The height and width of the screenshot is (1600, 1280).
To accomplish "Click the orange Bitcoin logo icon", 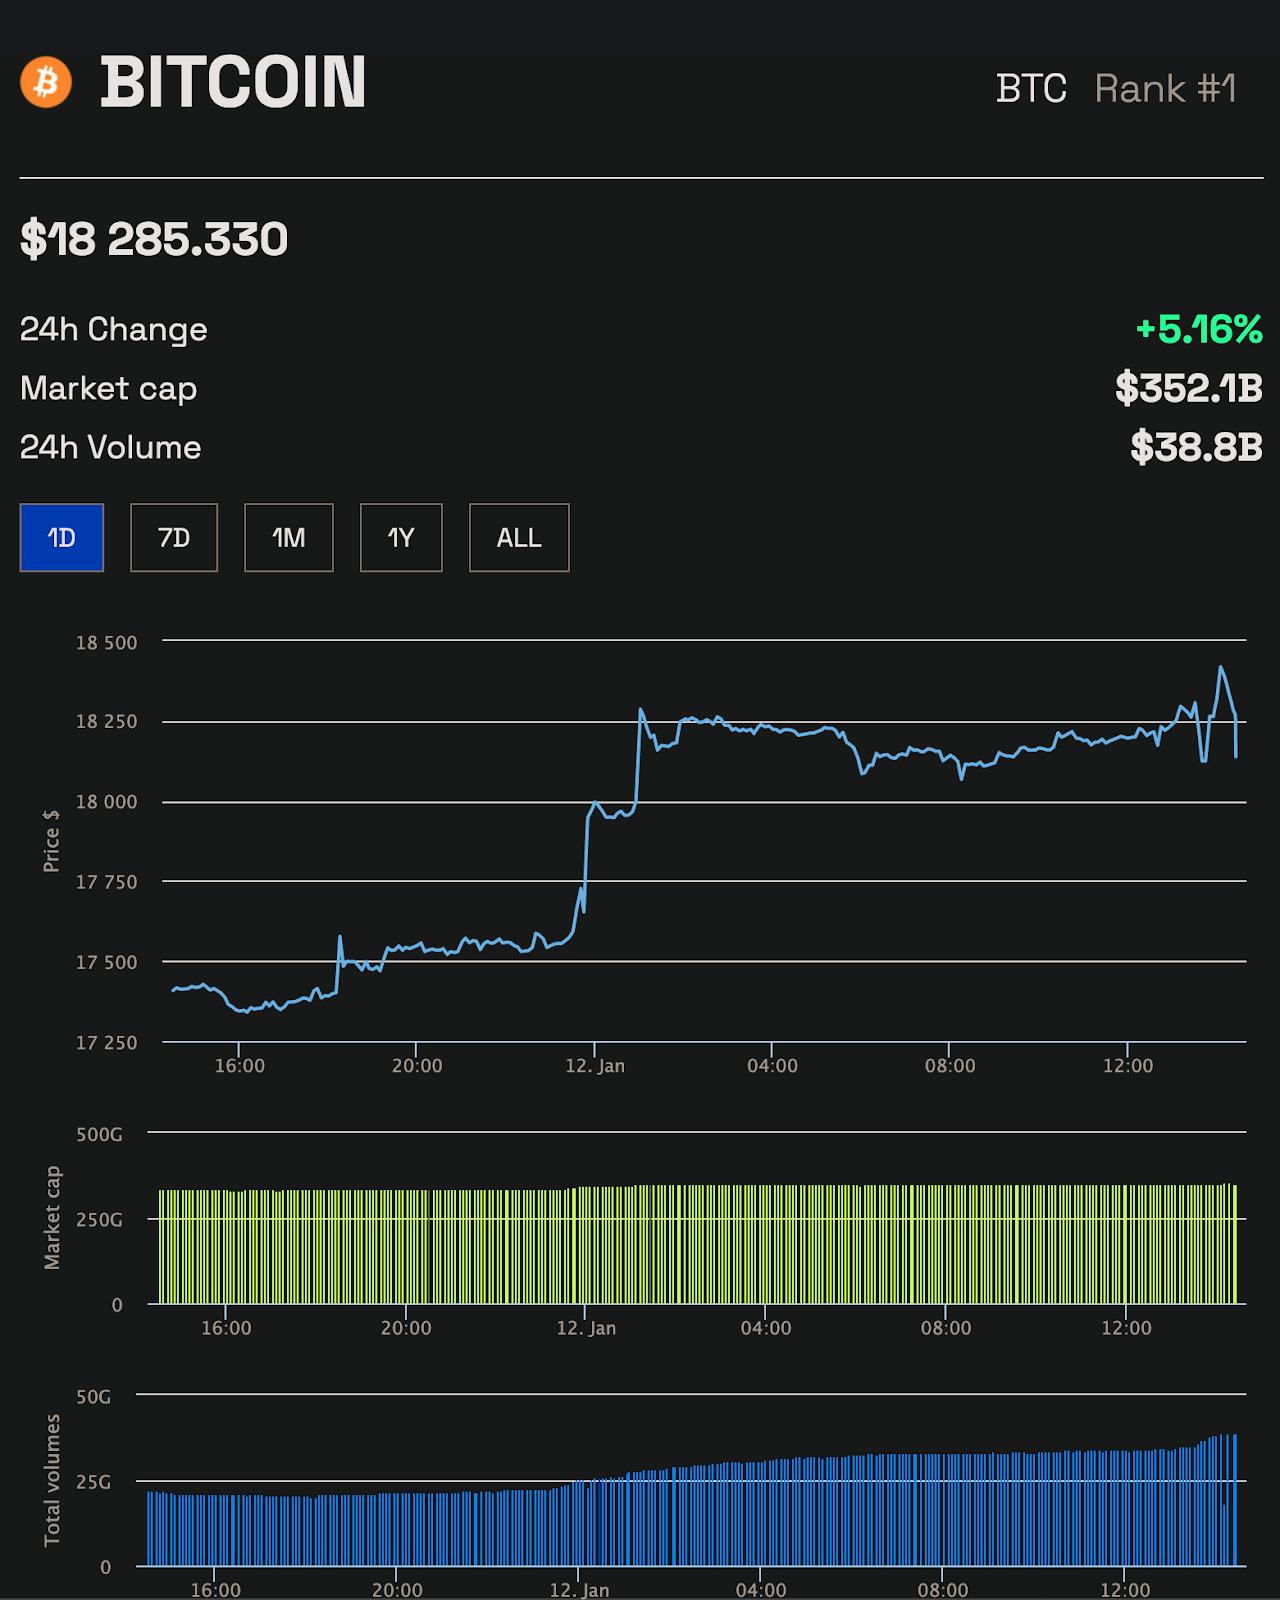I will point(46,82).
